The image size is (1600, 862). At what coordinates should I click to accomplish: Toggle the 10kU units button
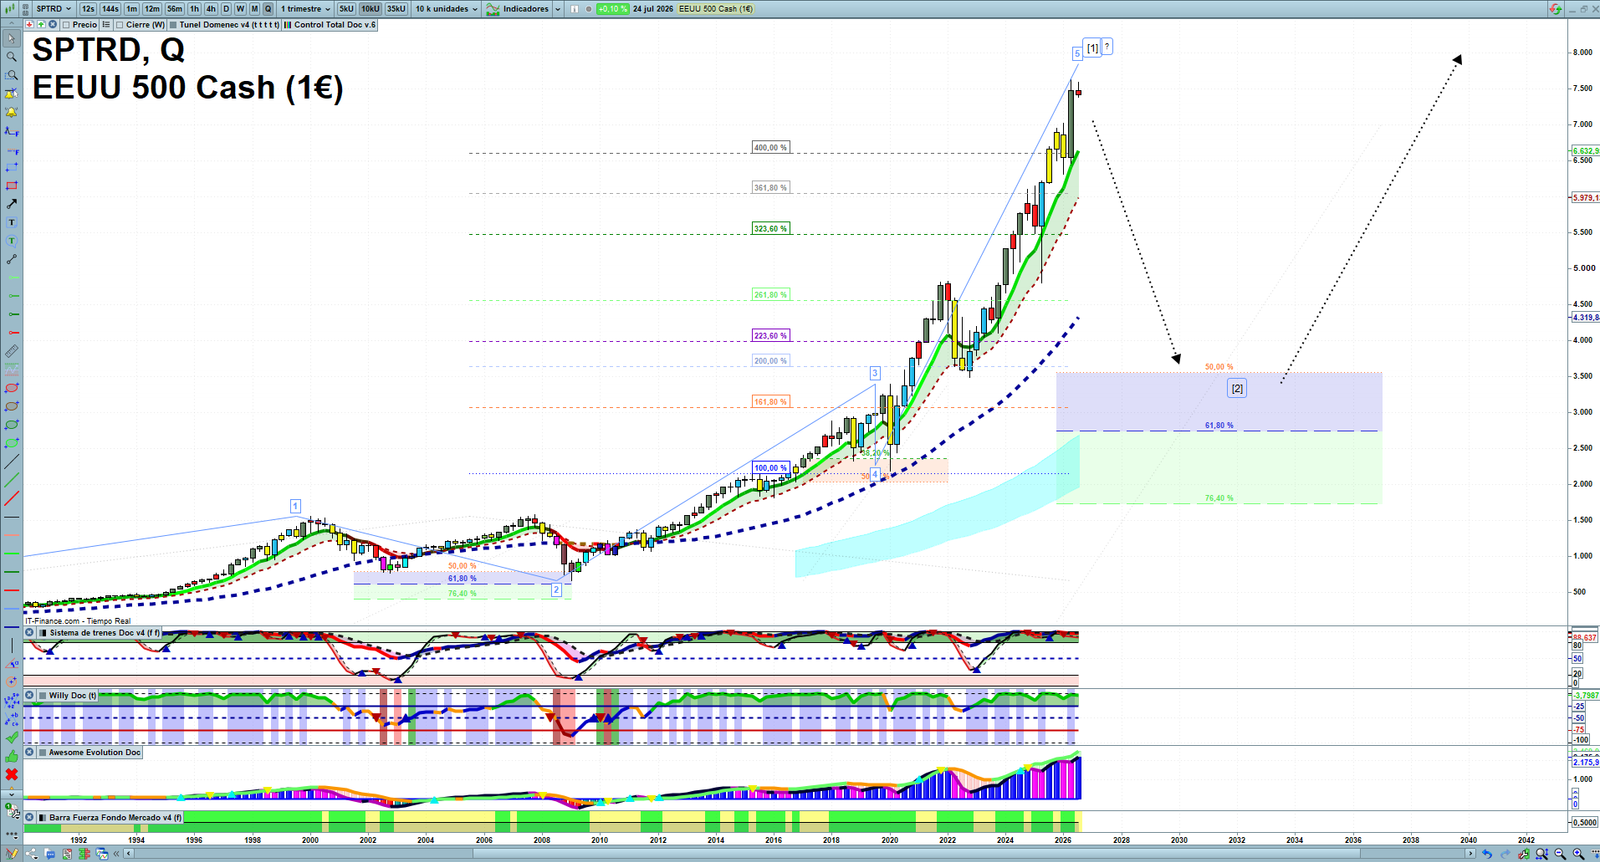point(370,9)
